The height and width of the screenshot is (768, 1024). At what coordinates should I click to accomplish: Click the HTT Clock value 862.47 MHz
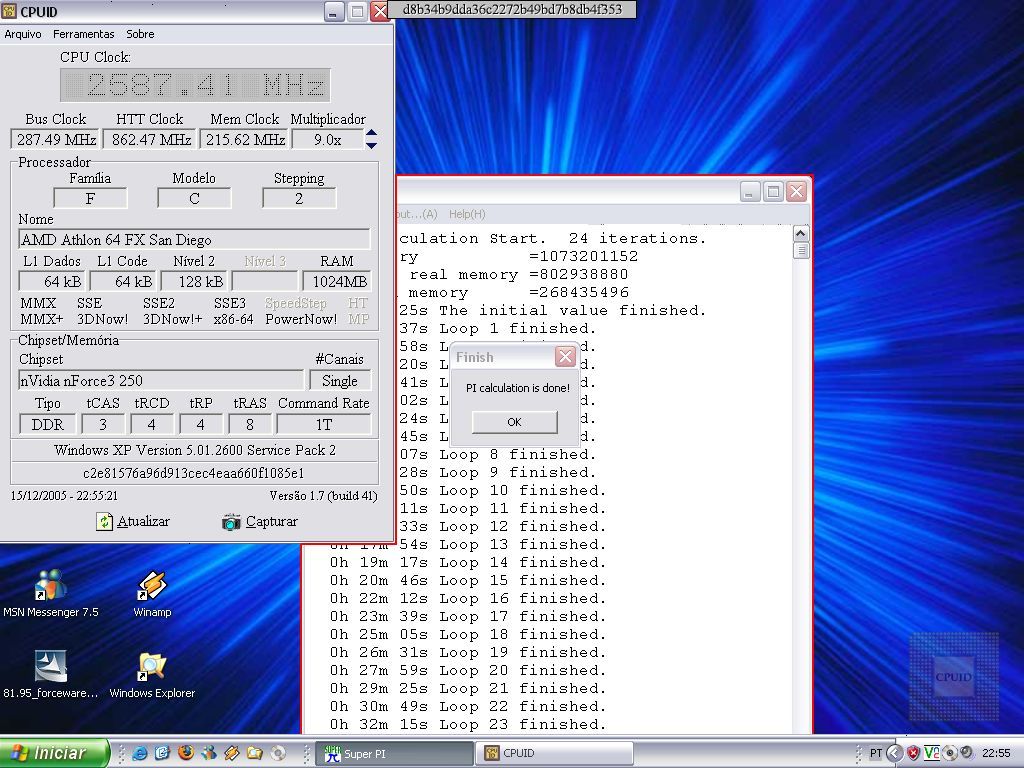[150, 140]
